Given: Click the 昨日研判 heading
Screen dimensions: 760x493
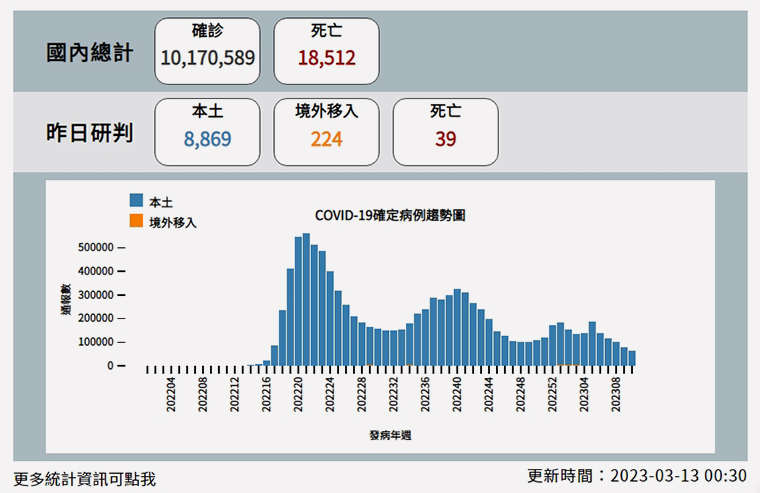Looking at the screenshot, I should tap(89, 133).
